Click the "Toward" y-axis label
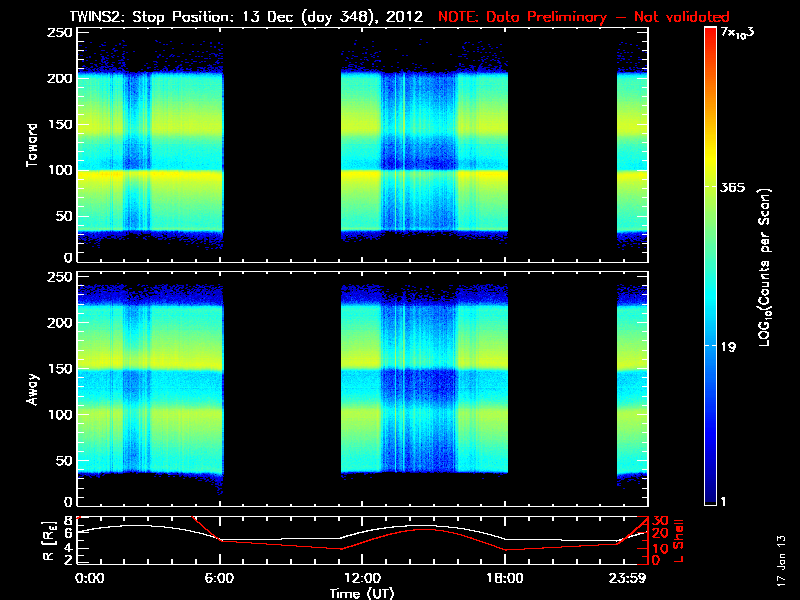The image size is (800, 600). pos(32,145)
